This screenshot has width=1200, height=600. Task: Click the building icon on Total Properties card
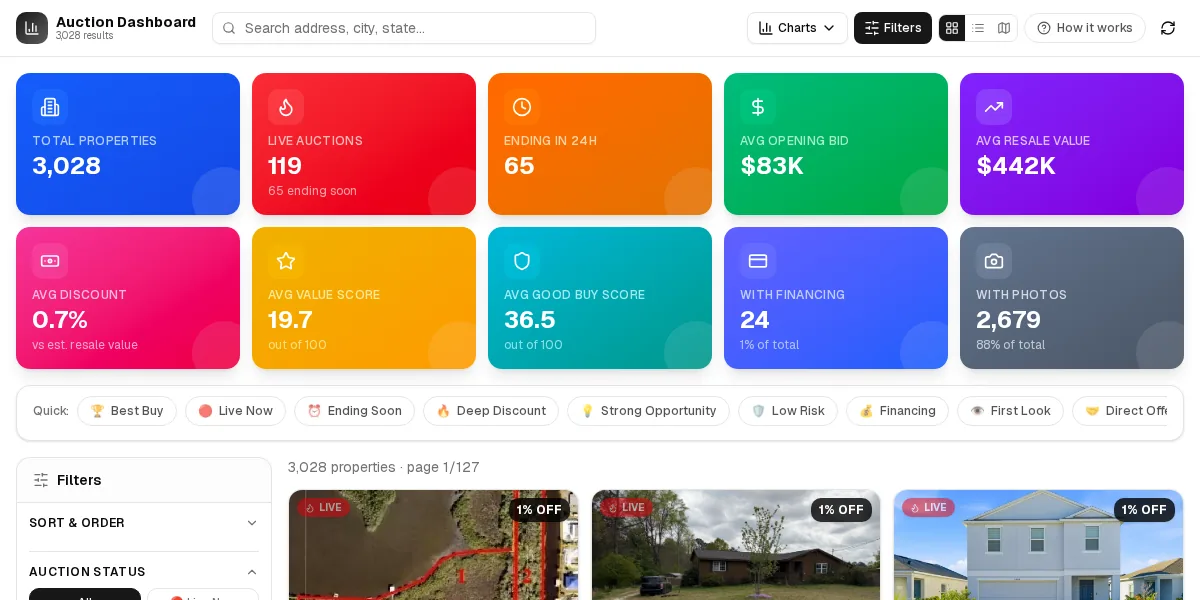(x=50, y=107)
